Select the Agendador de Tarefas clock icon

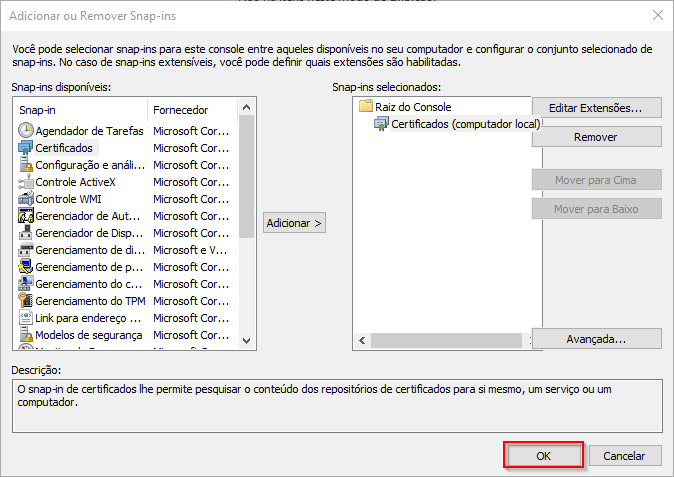point(26,130)
